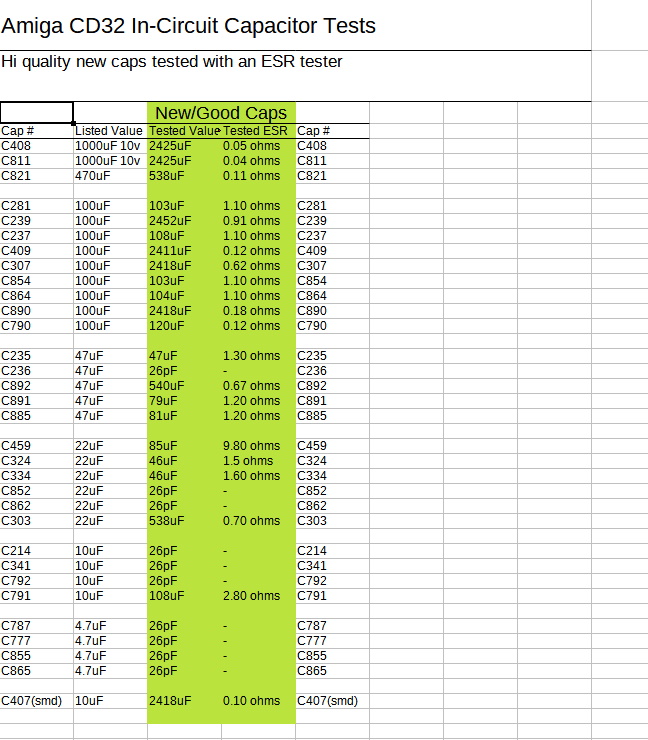Viewport: 648px width, 740px height.
Task: Click tested value '85uF'
Action: [163, 446]
